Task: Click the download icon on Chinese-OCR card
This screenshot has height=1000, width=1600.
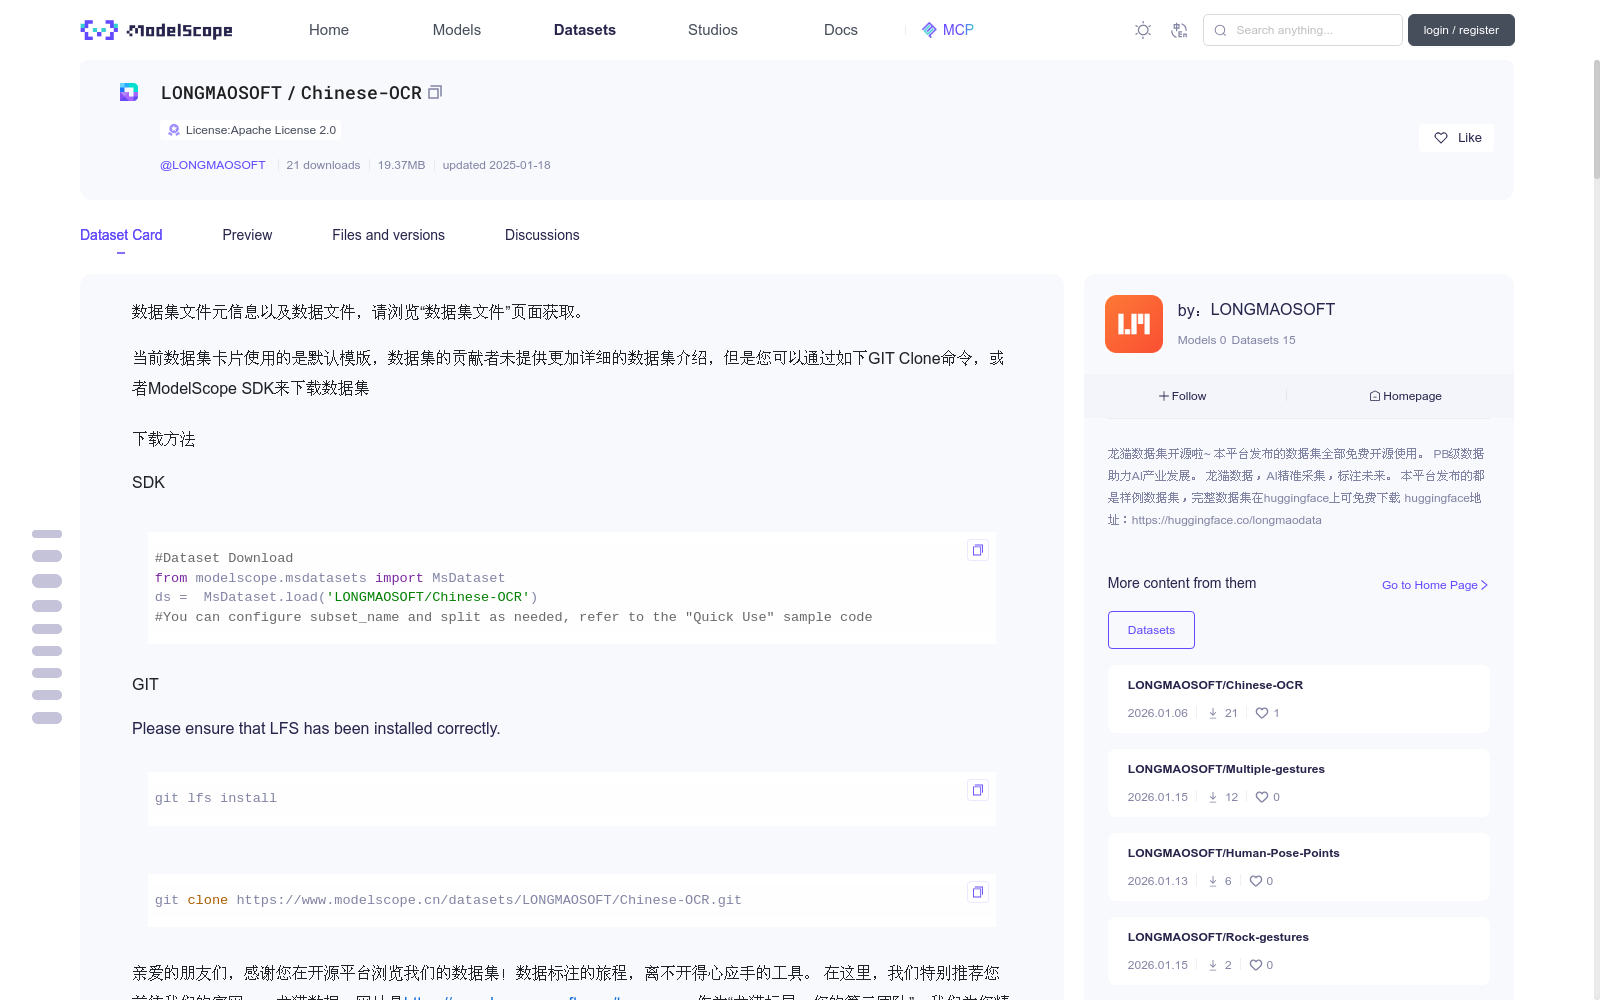Action: pos(1213,713)
